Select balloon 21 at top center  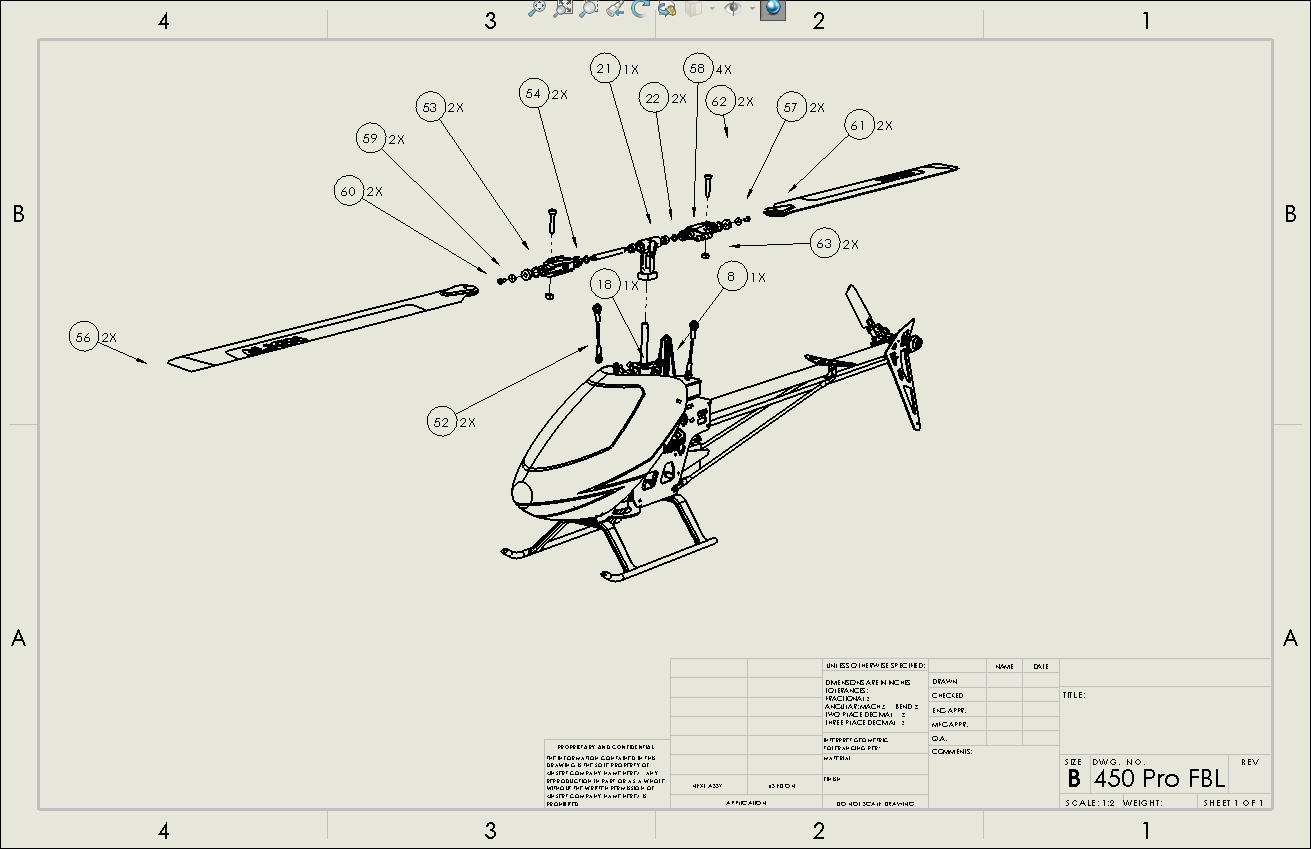coord(604,69)
